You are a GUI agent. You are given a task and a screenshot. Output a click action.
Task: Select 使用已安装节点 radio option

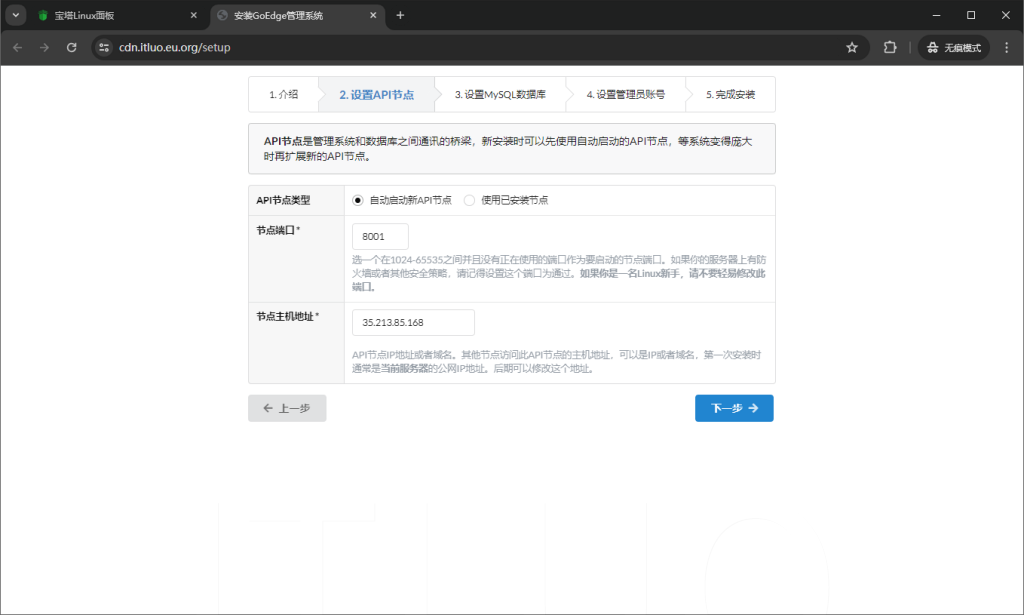[468, 200]
